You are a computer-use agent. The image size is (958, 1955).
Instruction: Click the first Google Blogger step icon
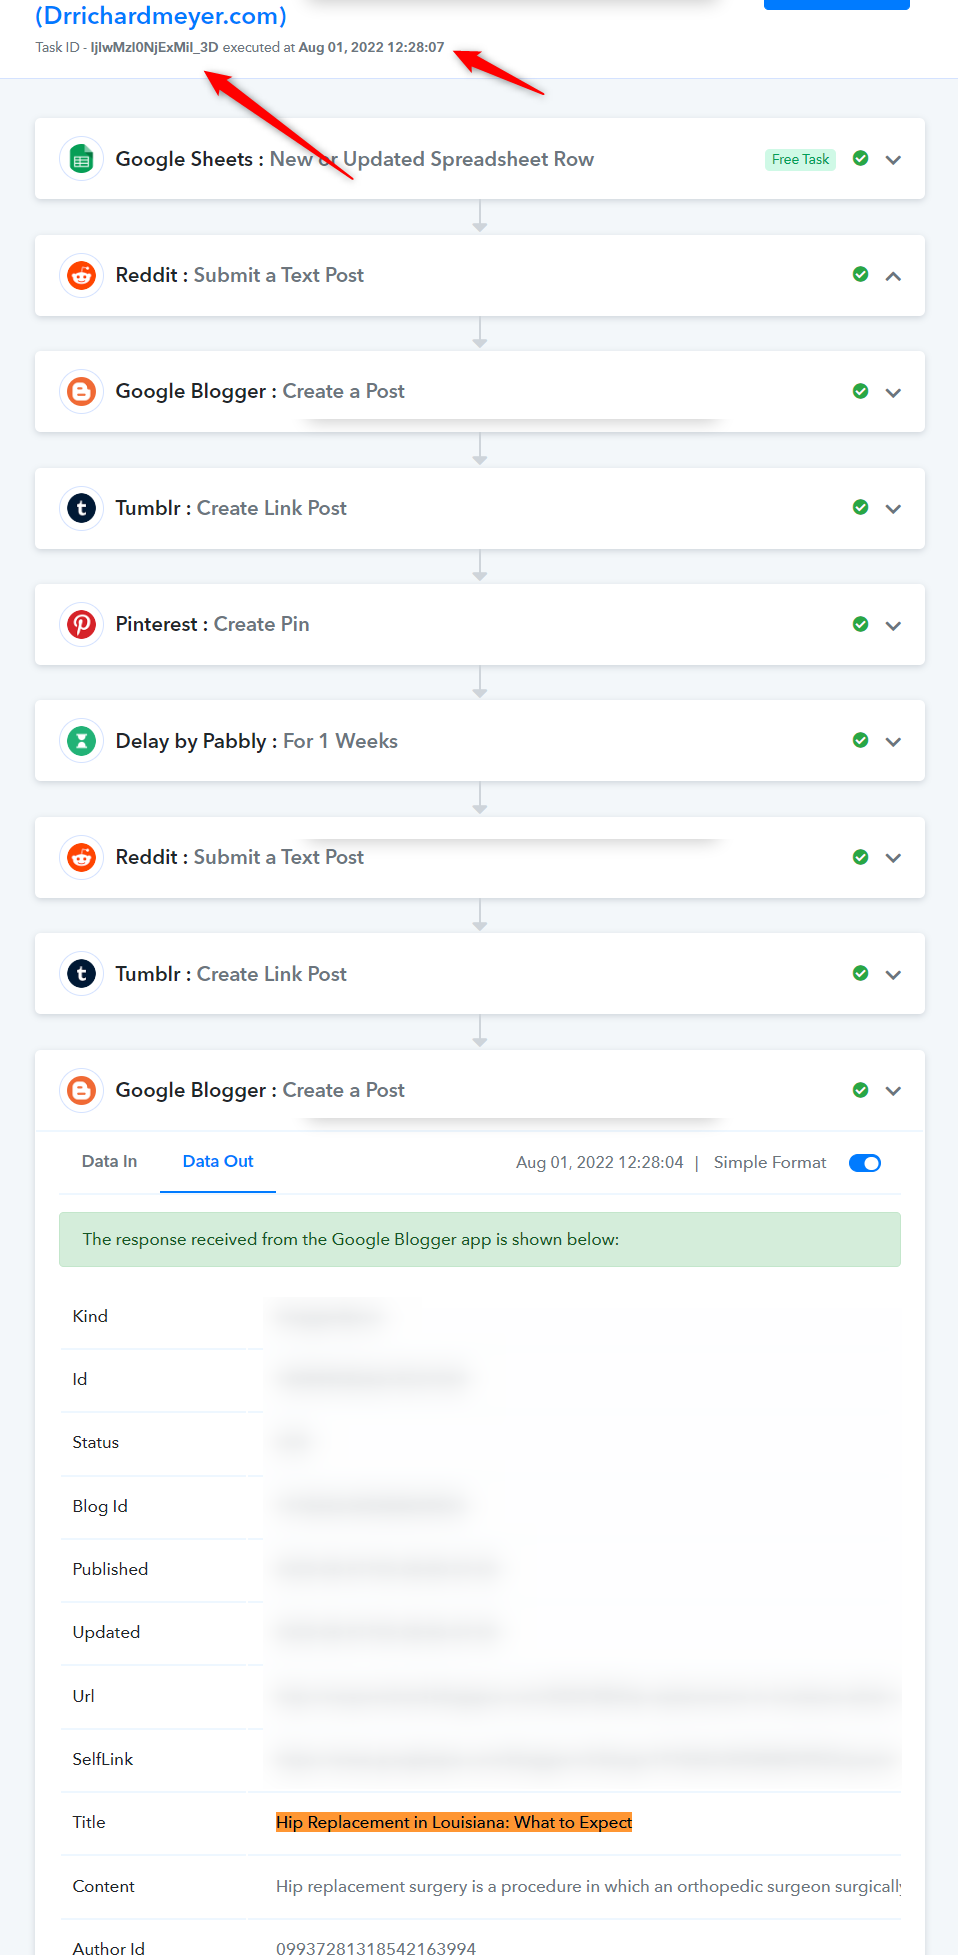coord(82,391)
